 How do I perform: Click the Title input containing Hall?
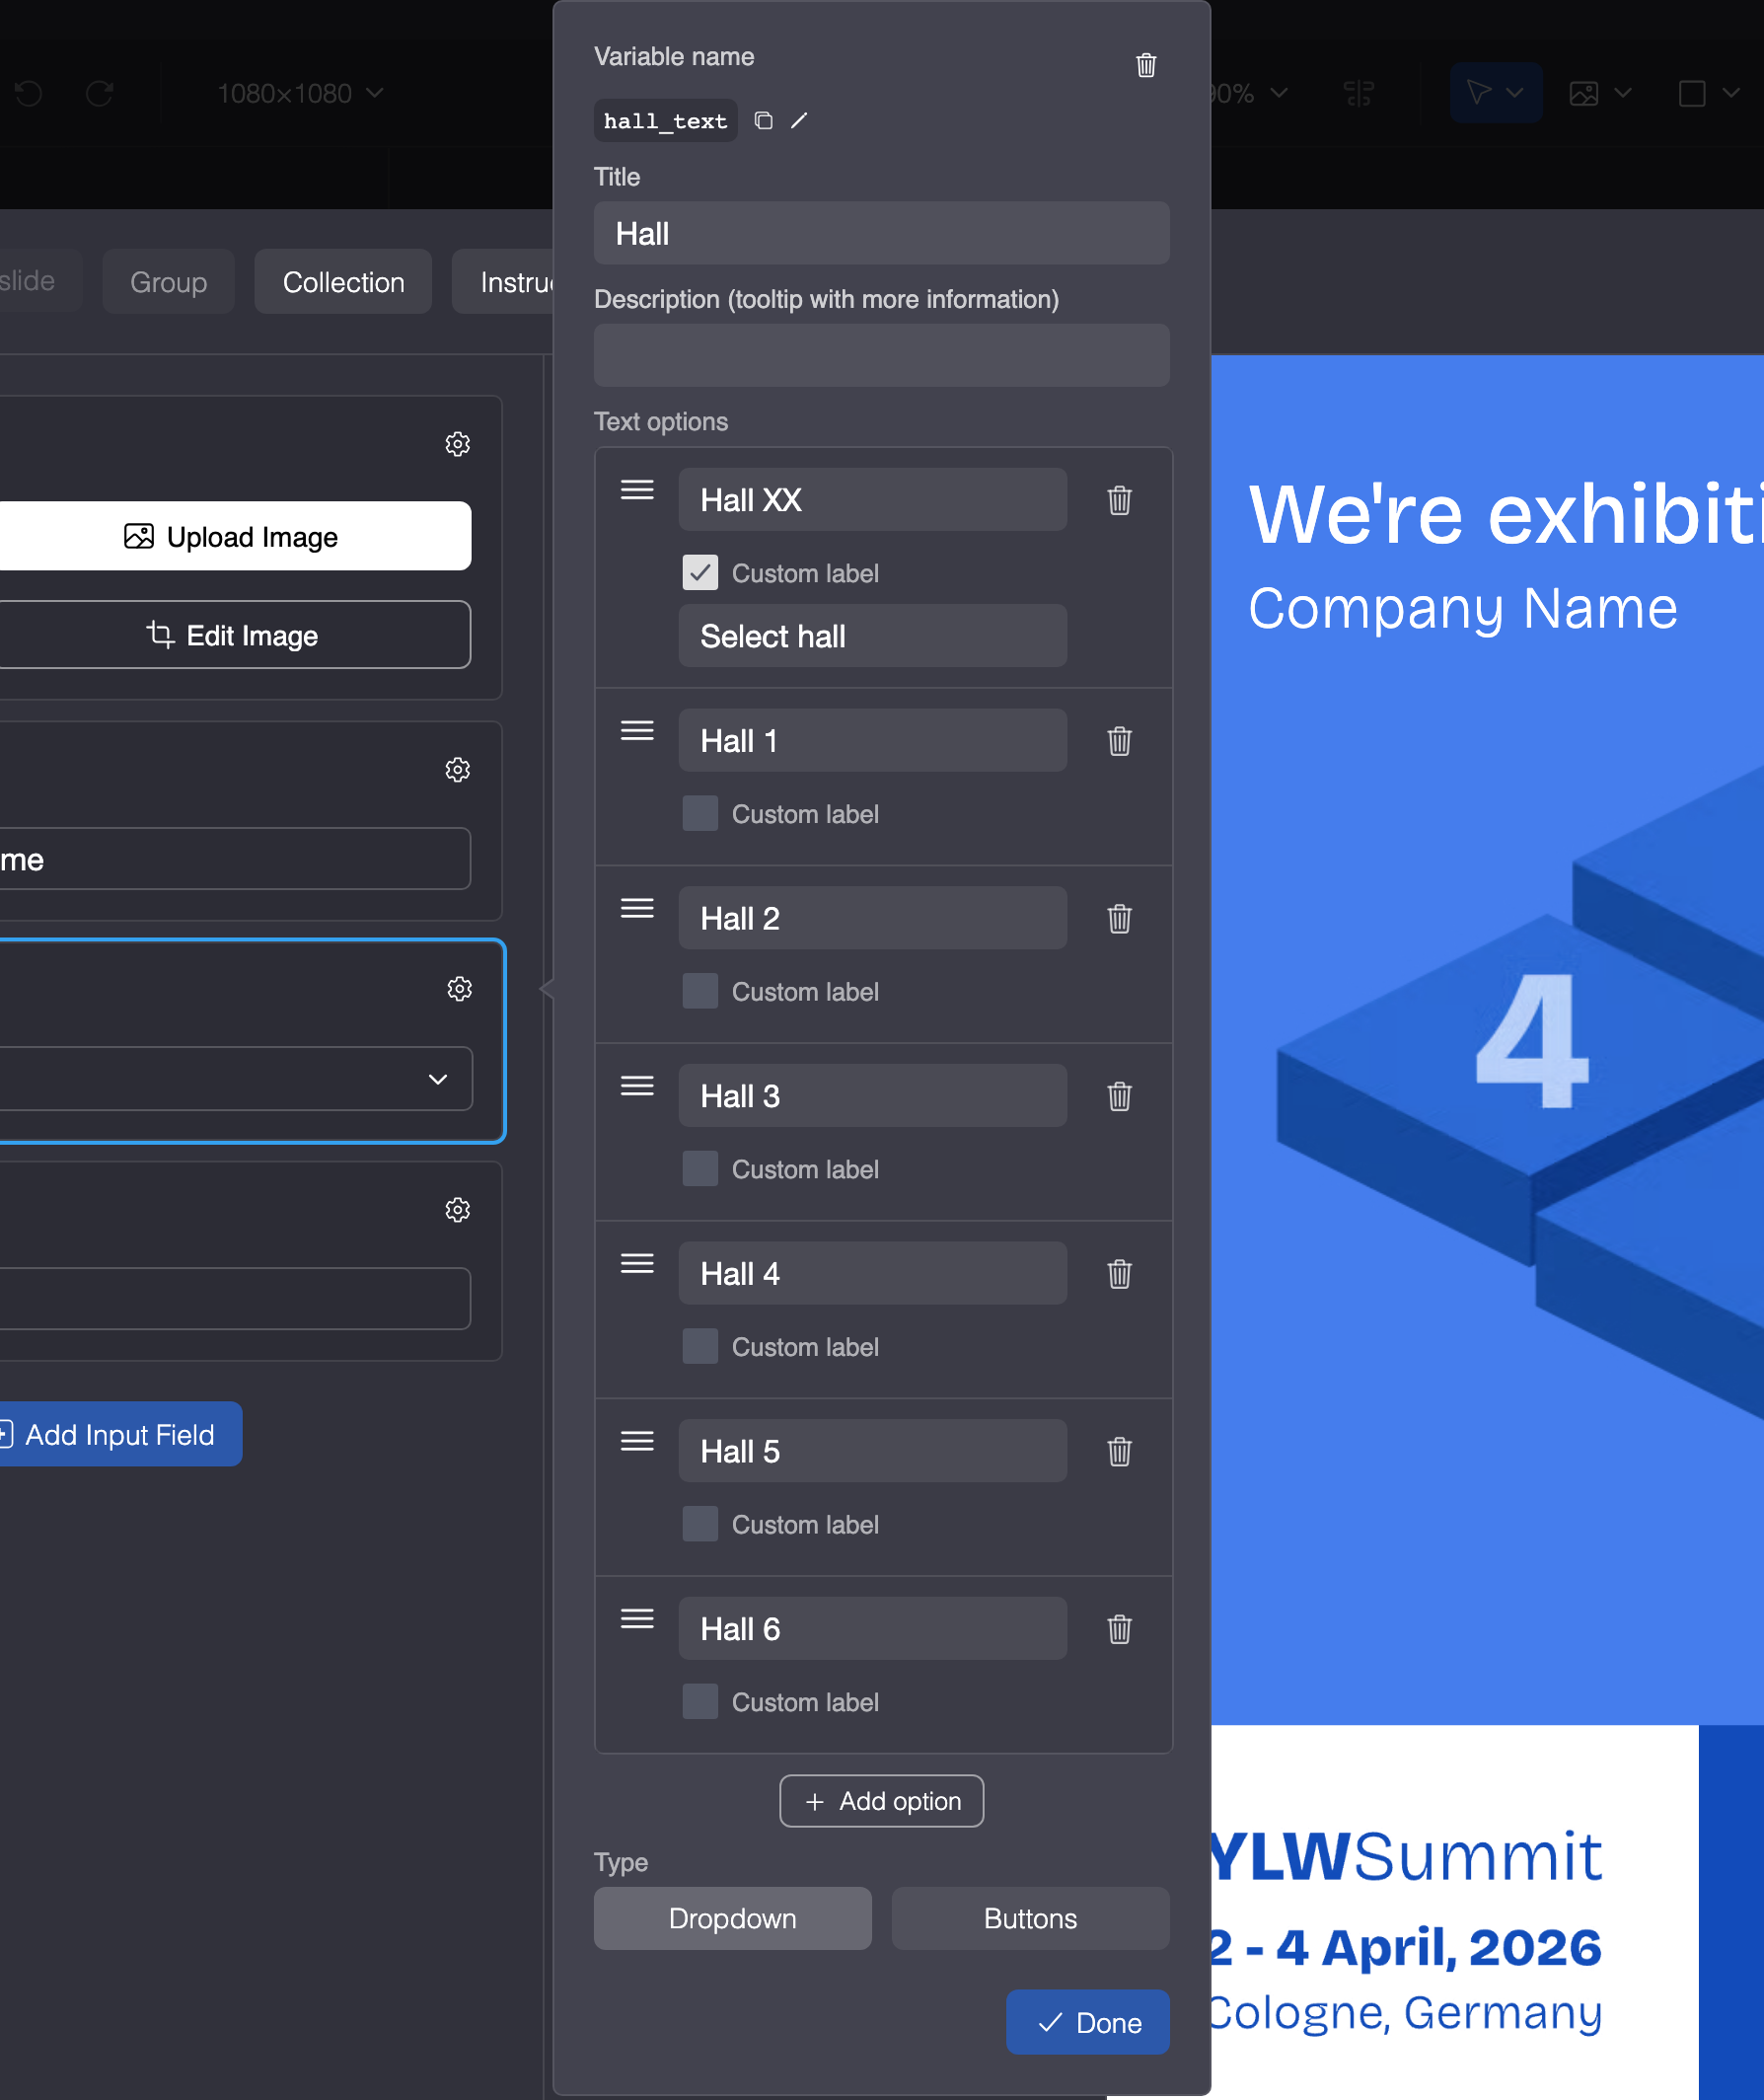pyautogui.click(x=881, y=233)
